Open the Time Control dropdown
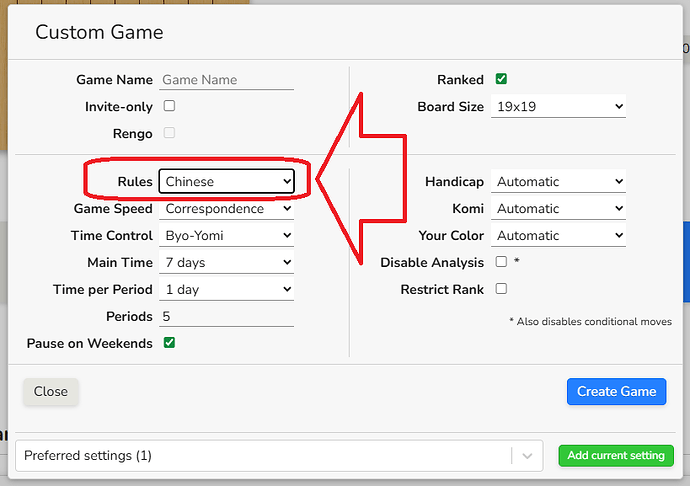 226,236
